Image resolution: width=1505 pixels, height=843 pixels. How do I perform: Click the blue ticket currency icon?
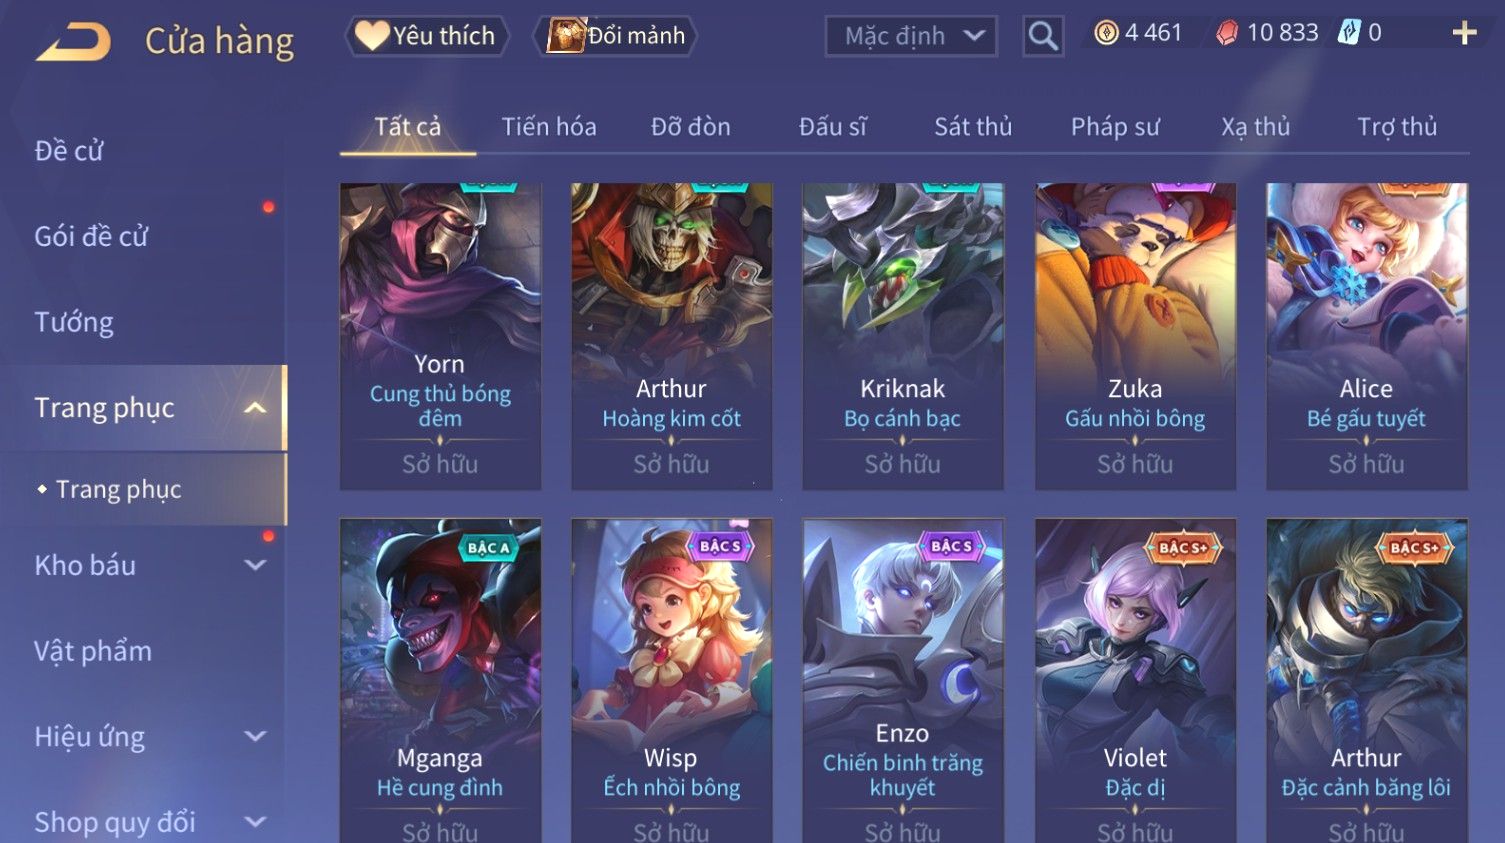(x=1349, y=33)
